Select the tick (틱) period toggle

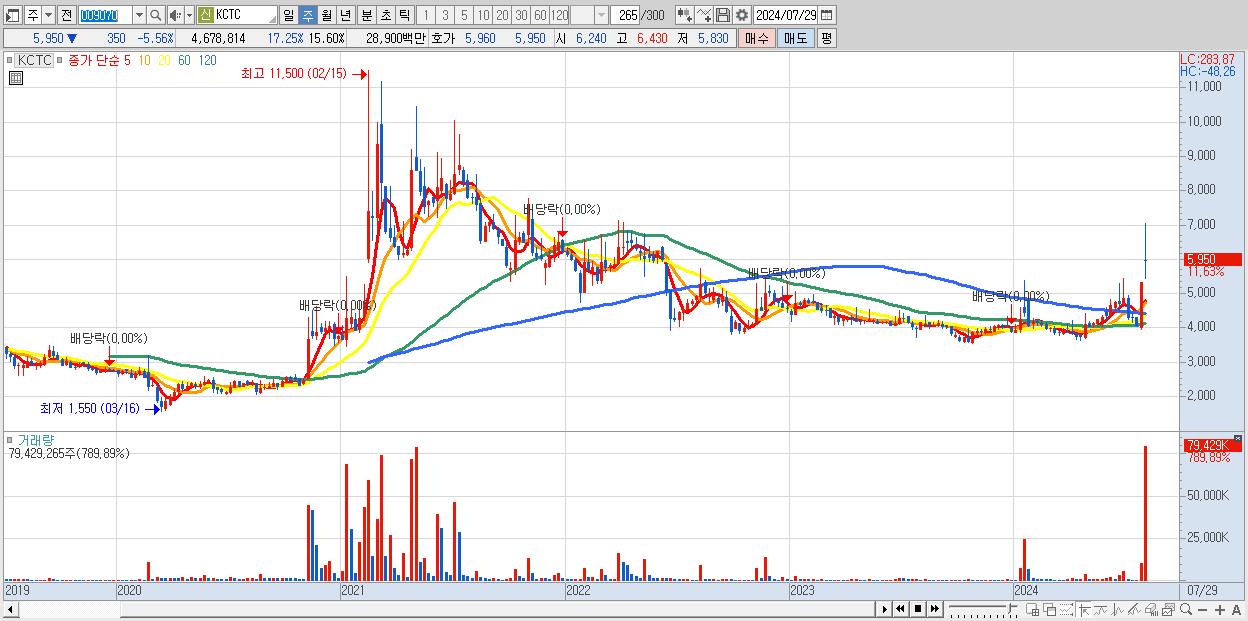(x=404, y=15)
